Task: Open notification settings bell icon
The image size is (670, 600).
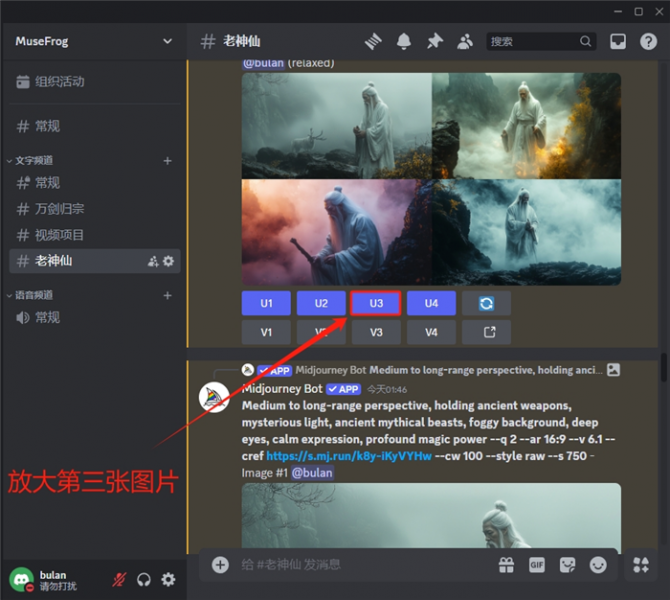Action: (404, 41)
